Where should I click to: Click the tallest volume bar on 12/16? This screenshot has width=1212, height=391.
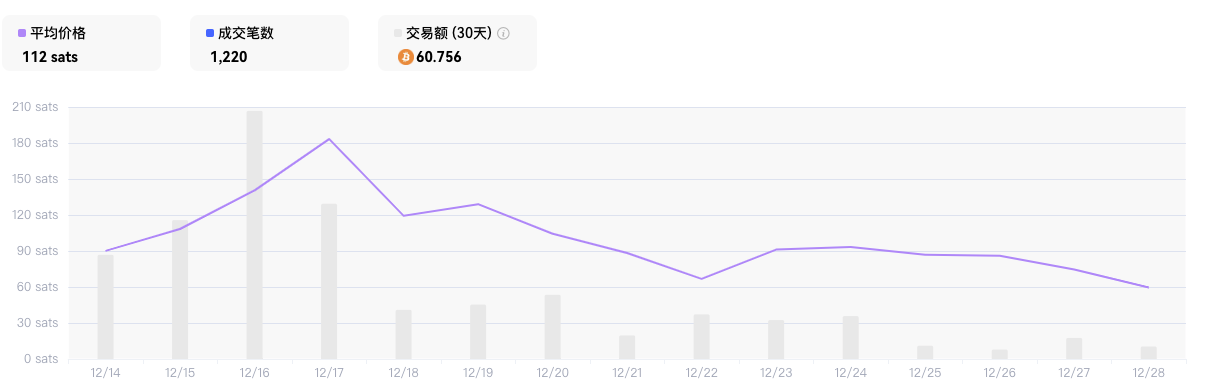pyautogui.click(x=255, y=235)
